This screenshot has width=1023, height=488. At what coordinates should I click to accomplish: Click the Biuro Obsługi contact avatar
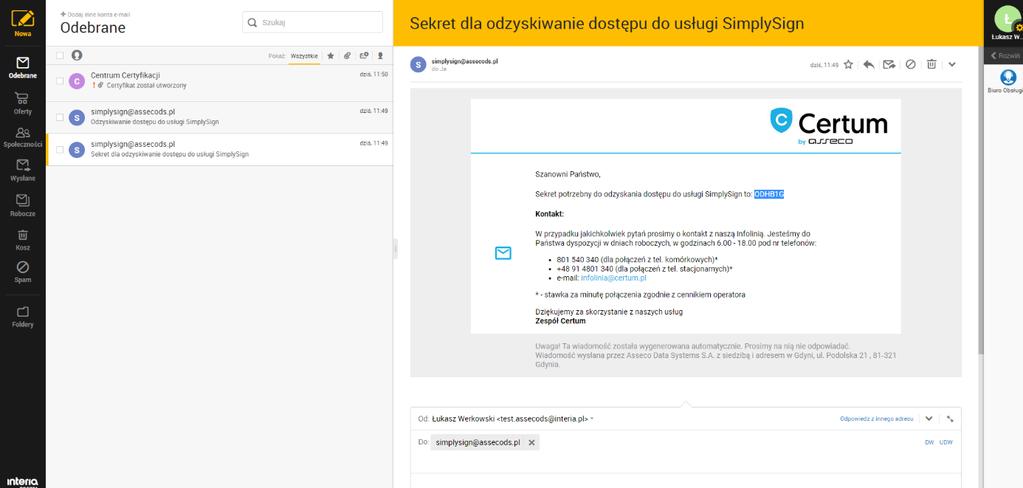pos(1007,78)
